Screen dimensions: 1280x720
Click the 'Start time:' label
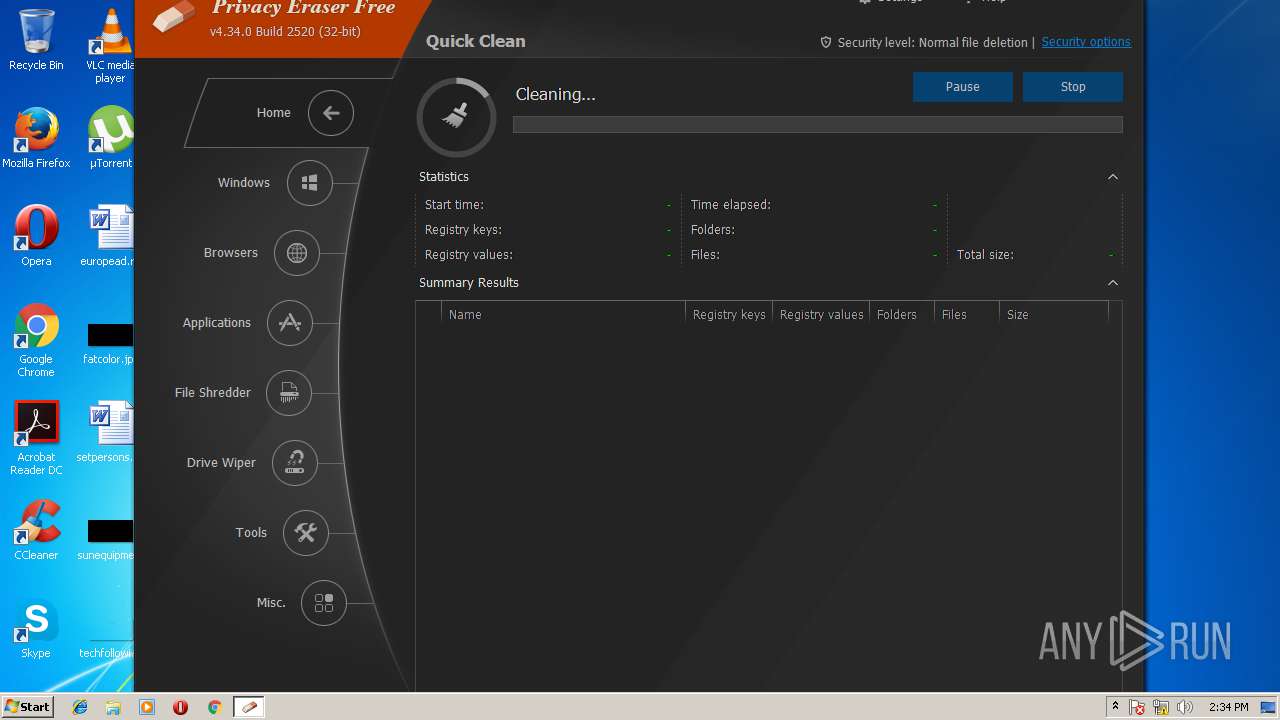(x=454, y=205)
